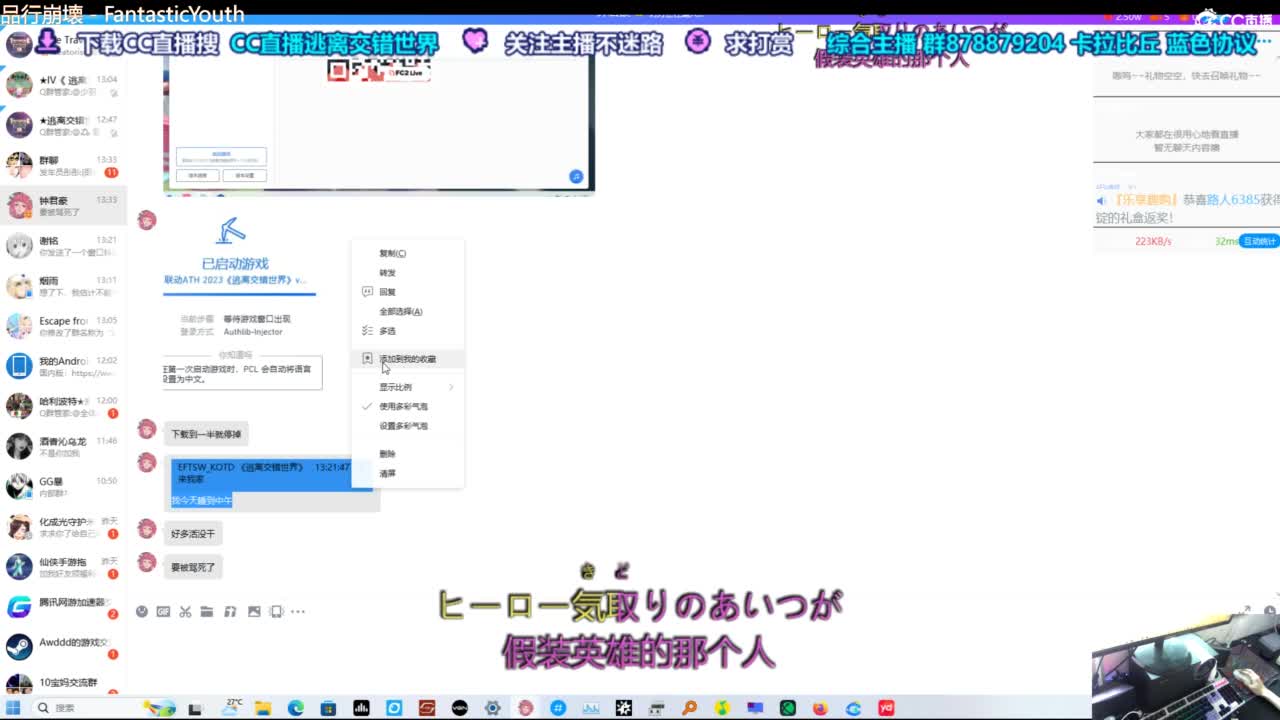Open the GG暴 conversation
Screen dimensions: 1280x720
(x=63, y=486)
